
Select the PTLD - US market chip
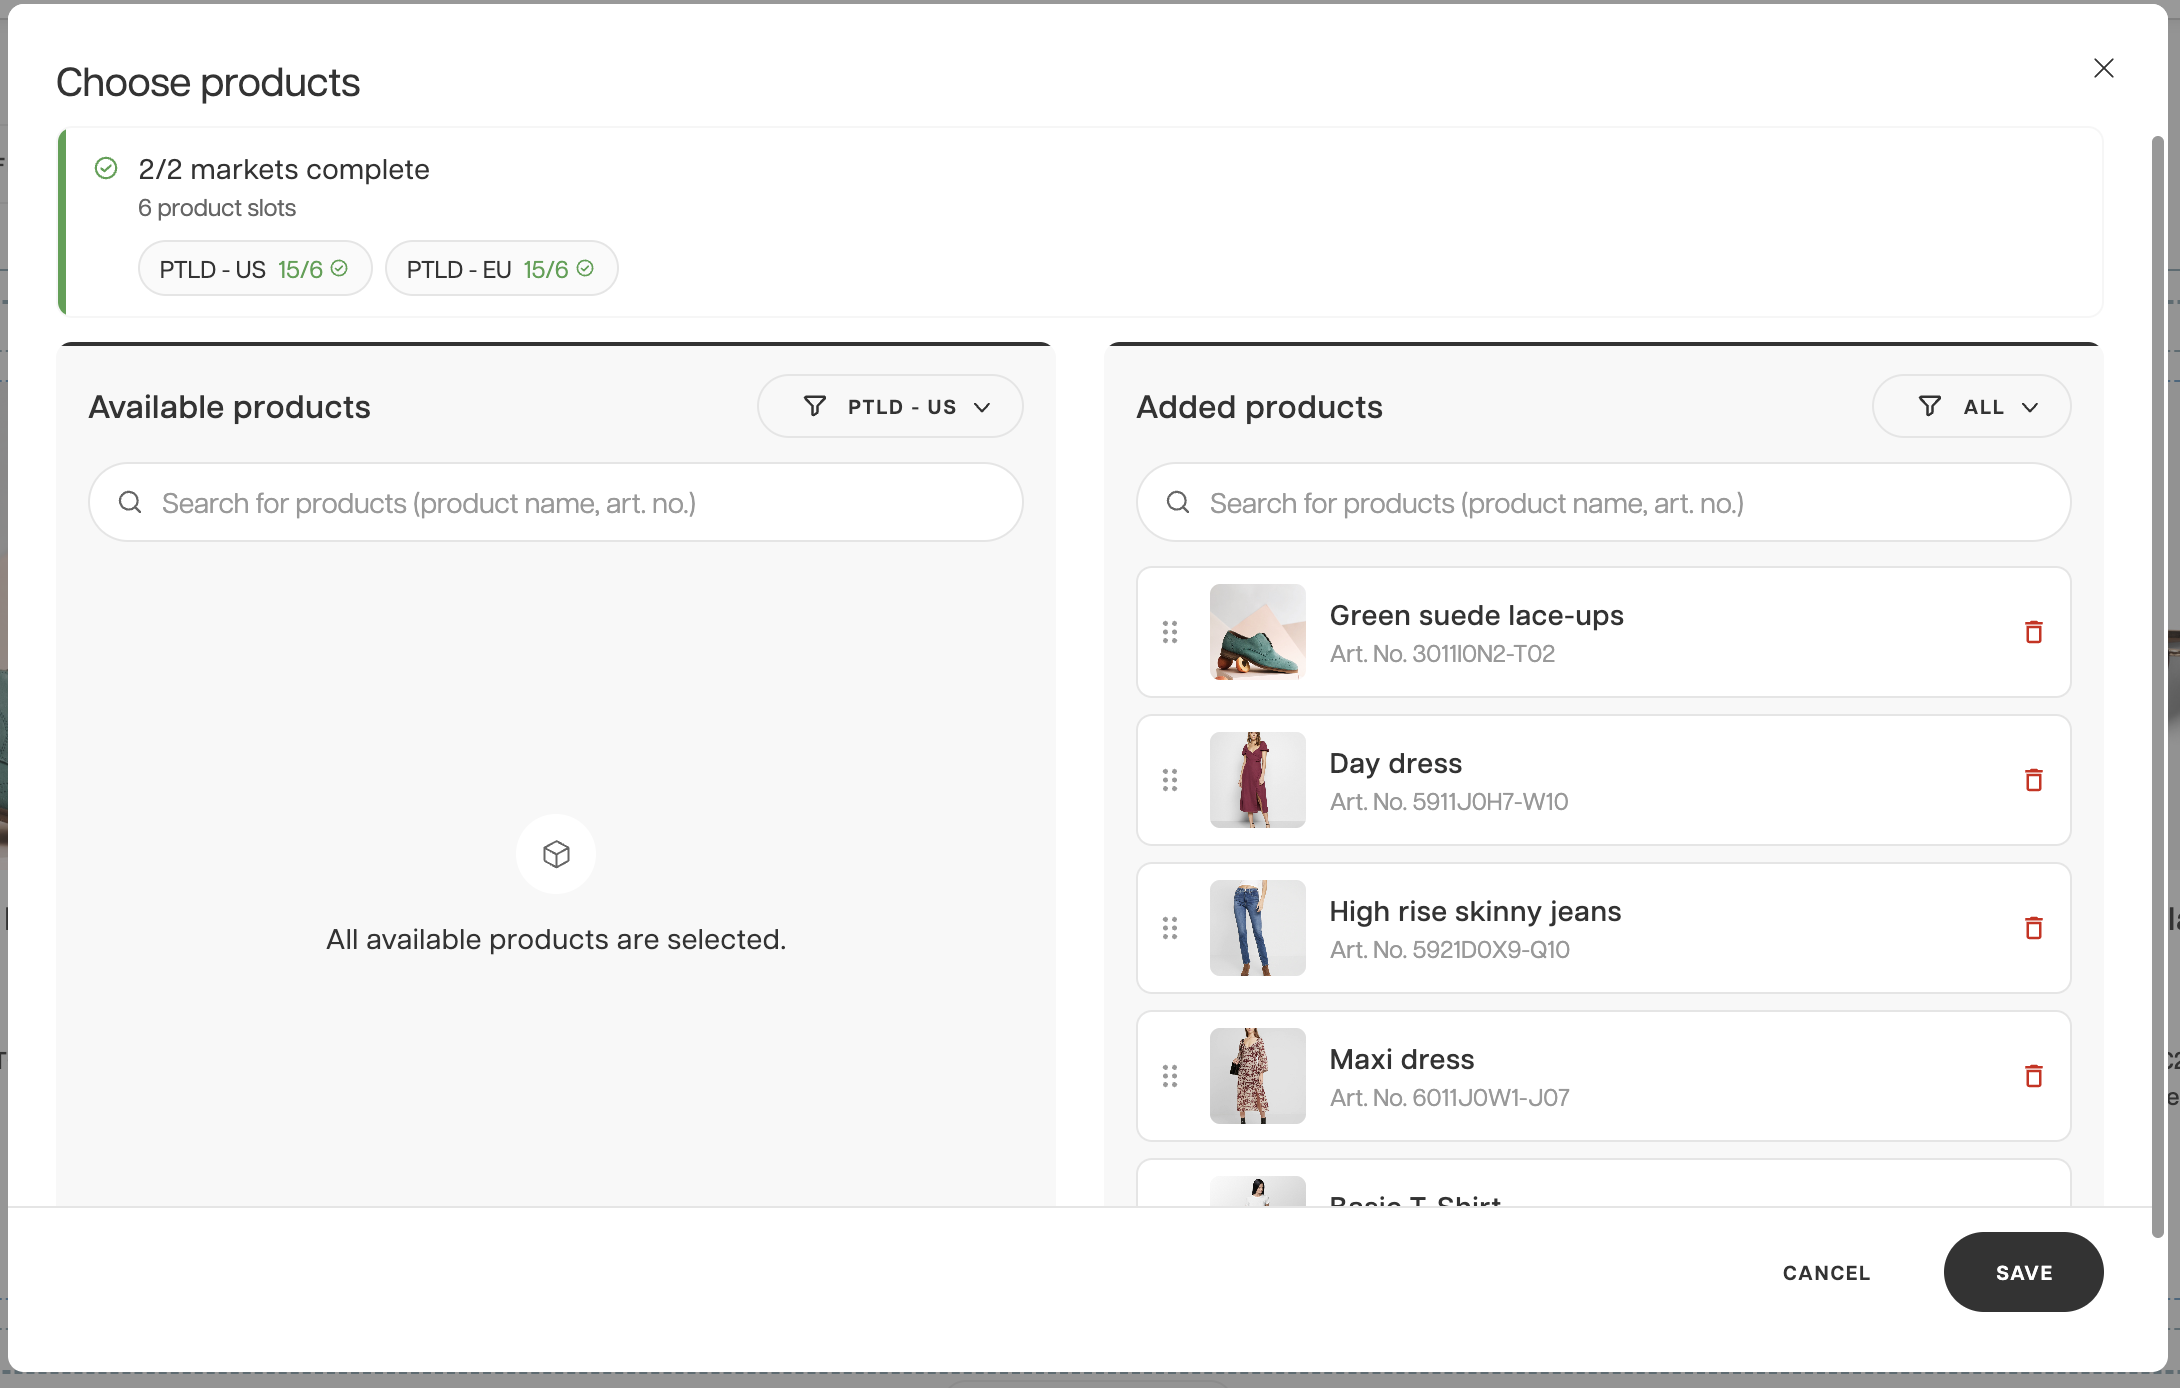click(x=255, y=269)
